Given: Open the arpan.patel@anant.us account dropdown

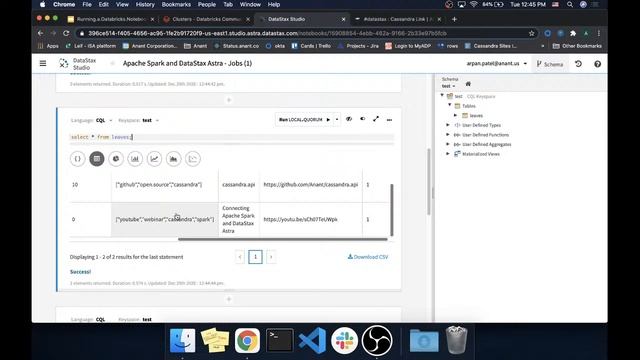Looking at the screenshot, I should 497,64.
